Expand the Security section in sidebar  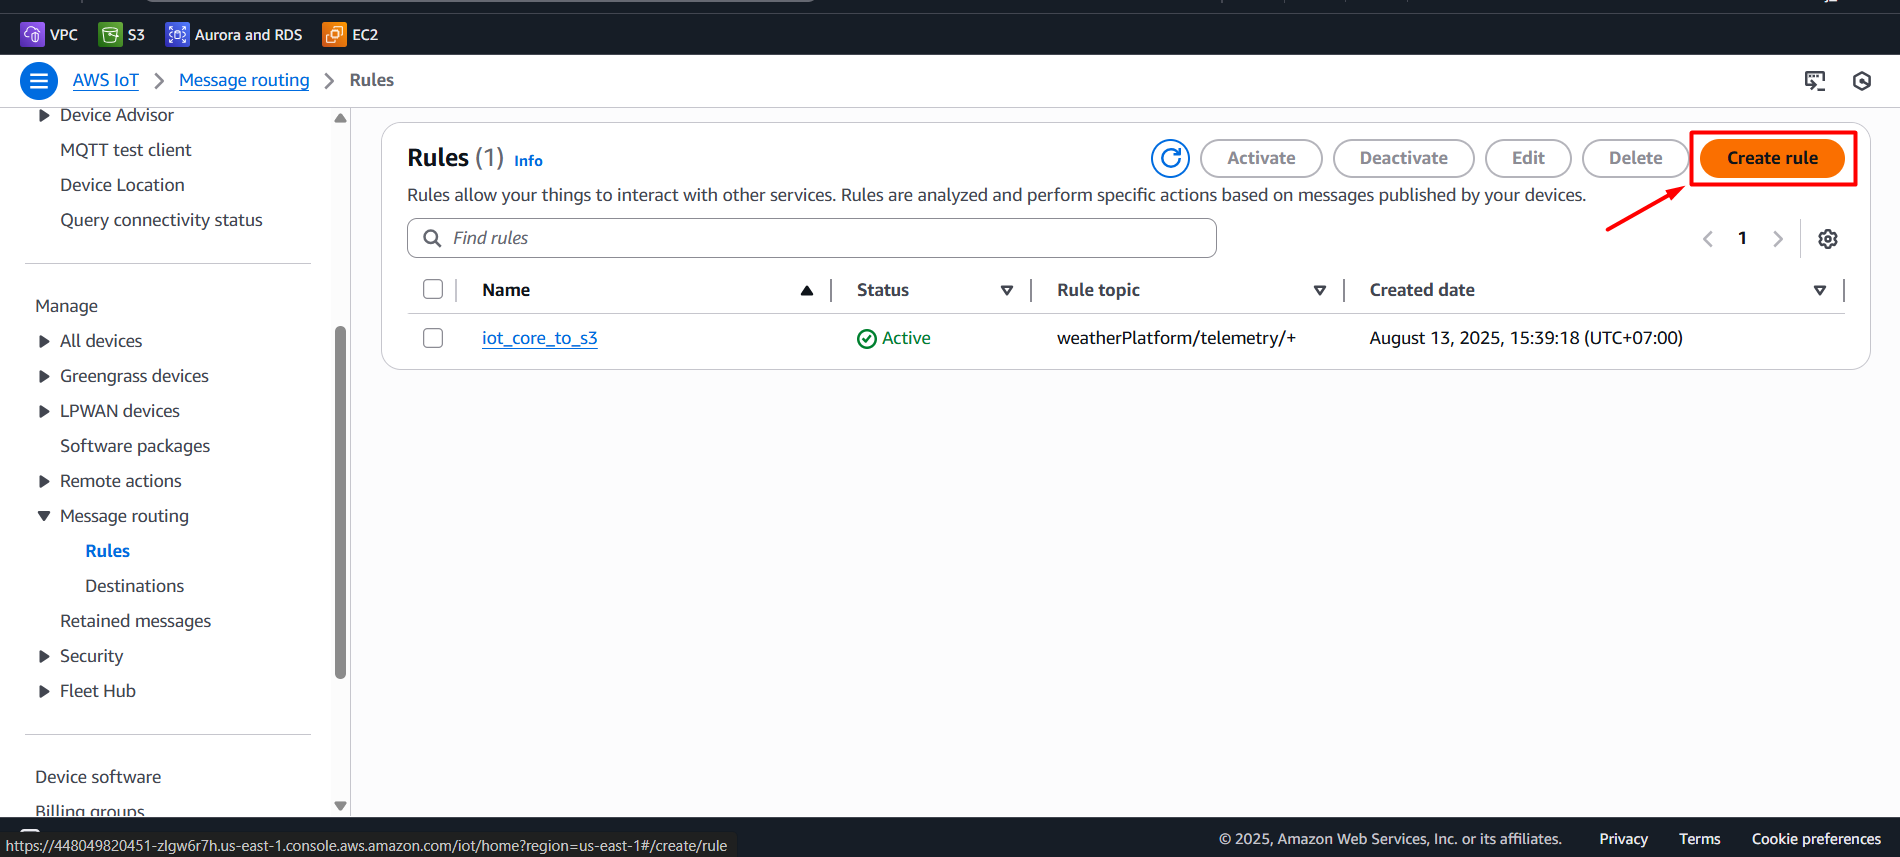pos(44,657)
